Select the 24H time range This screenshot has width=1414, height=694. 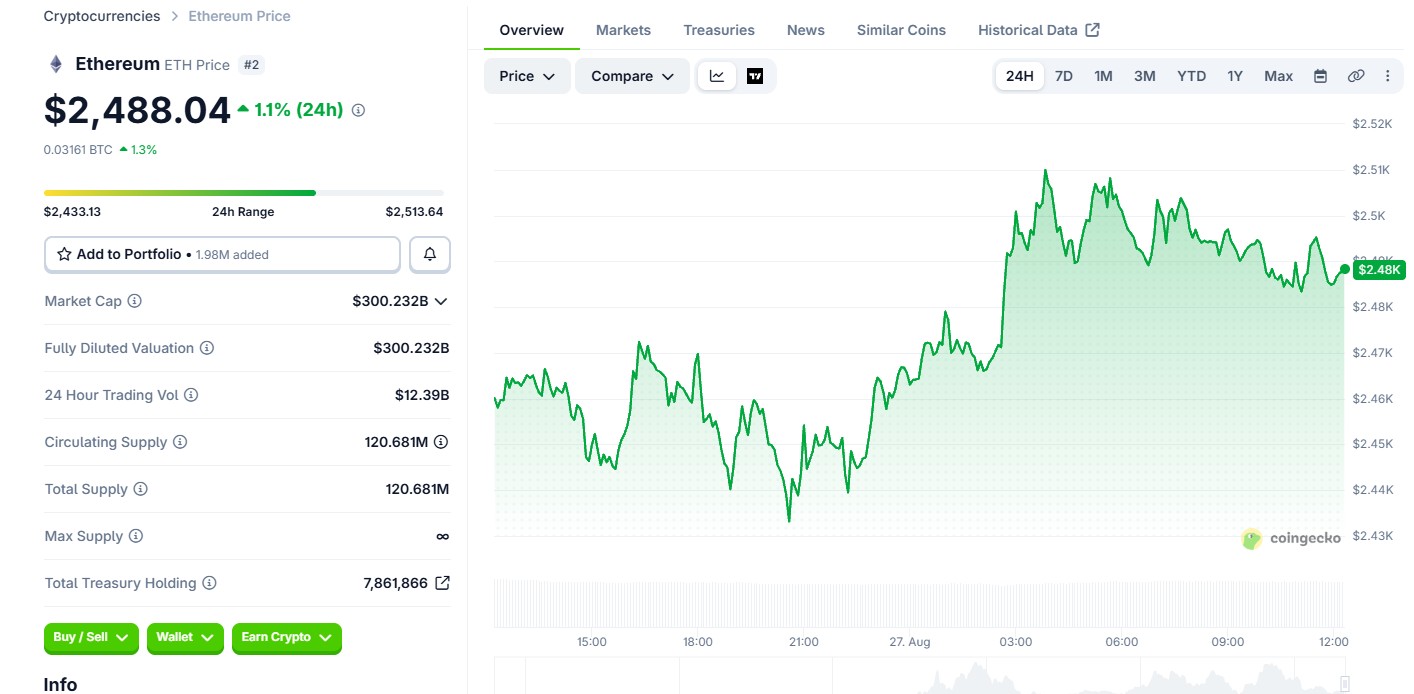pos(1020,76)
